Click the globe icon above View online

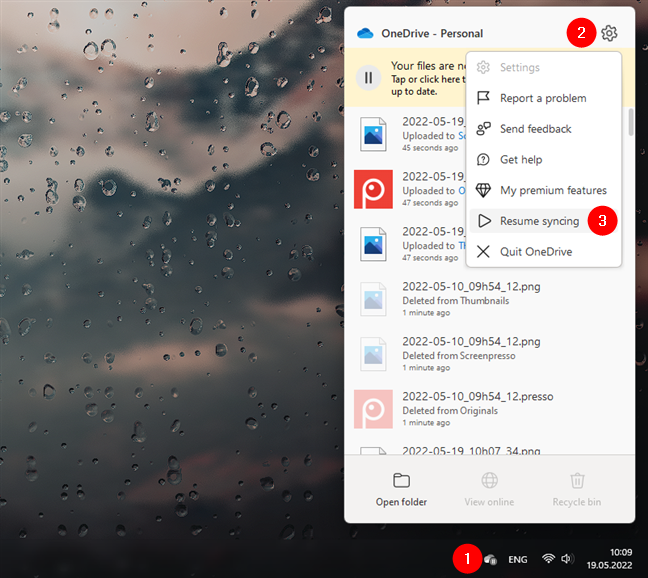tap(489, 480)
